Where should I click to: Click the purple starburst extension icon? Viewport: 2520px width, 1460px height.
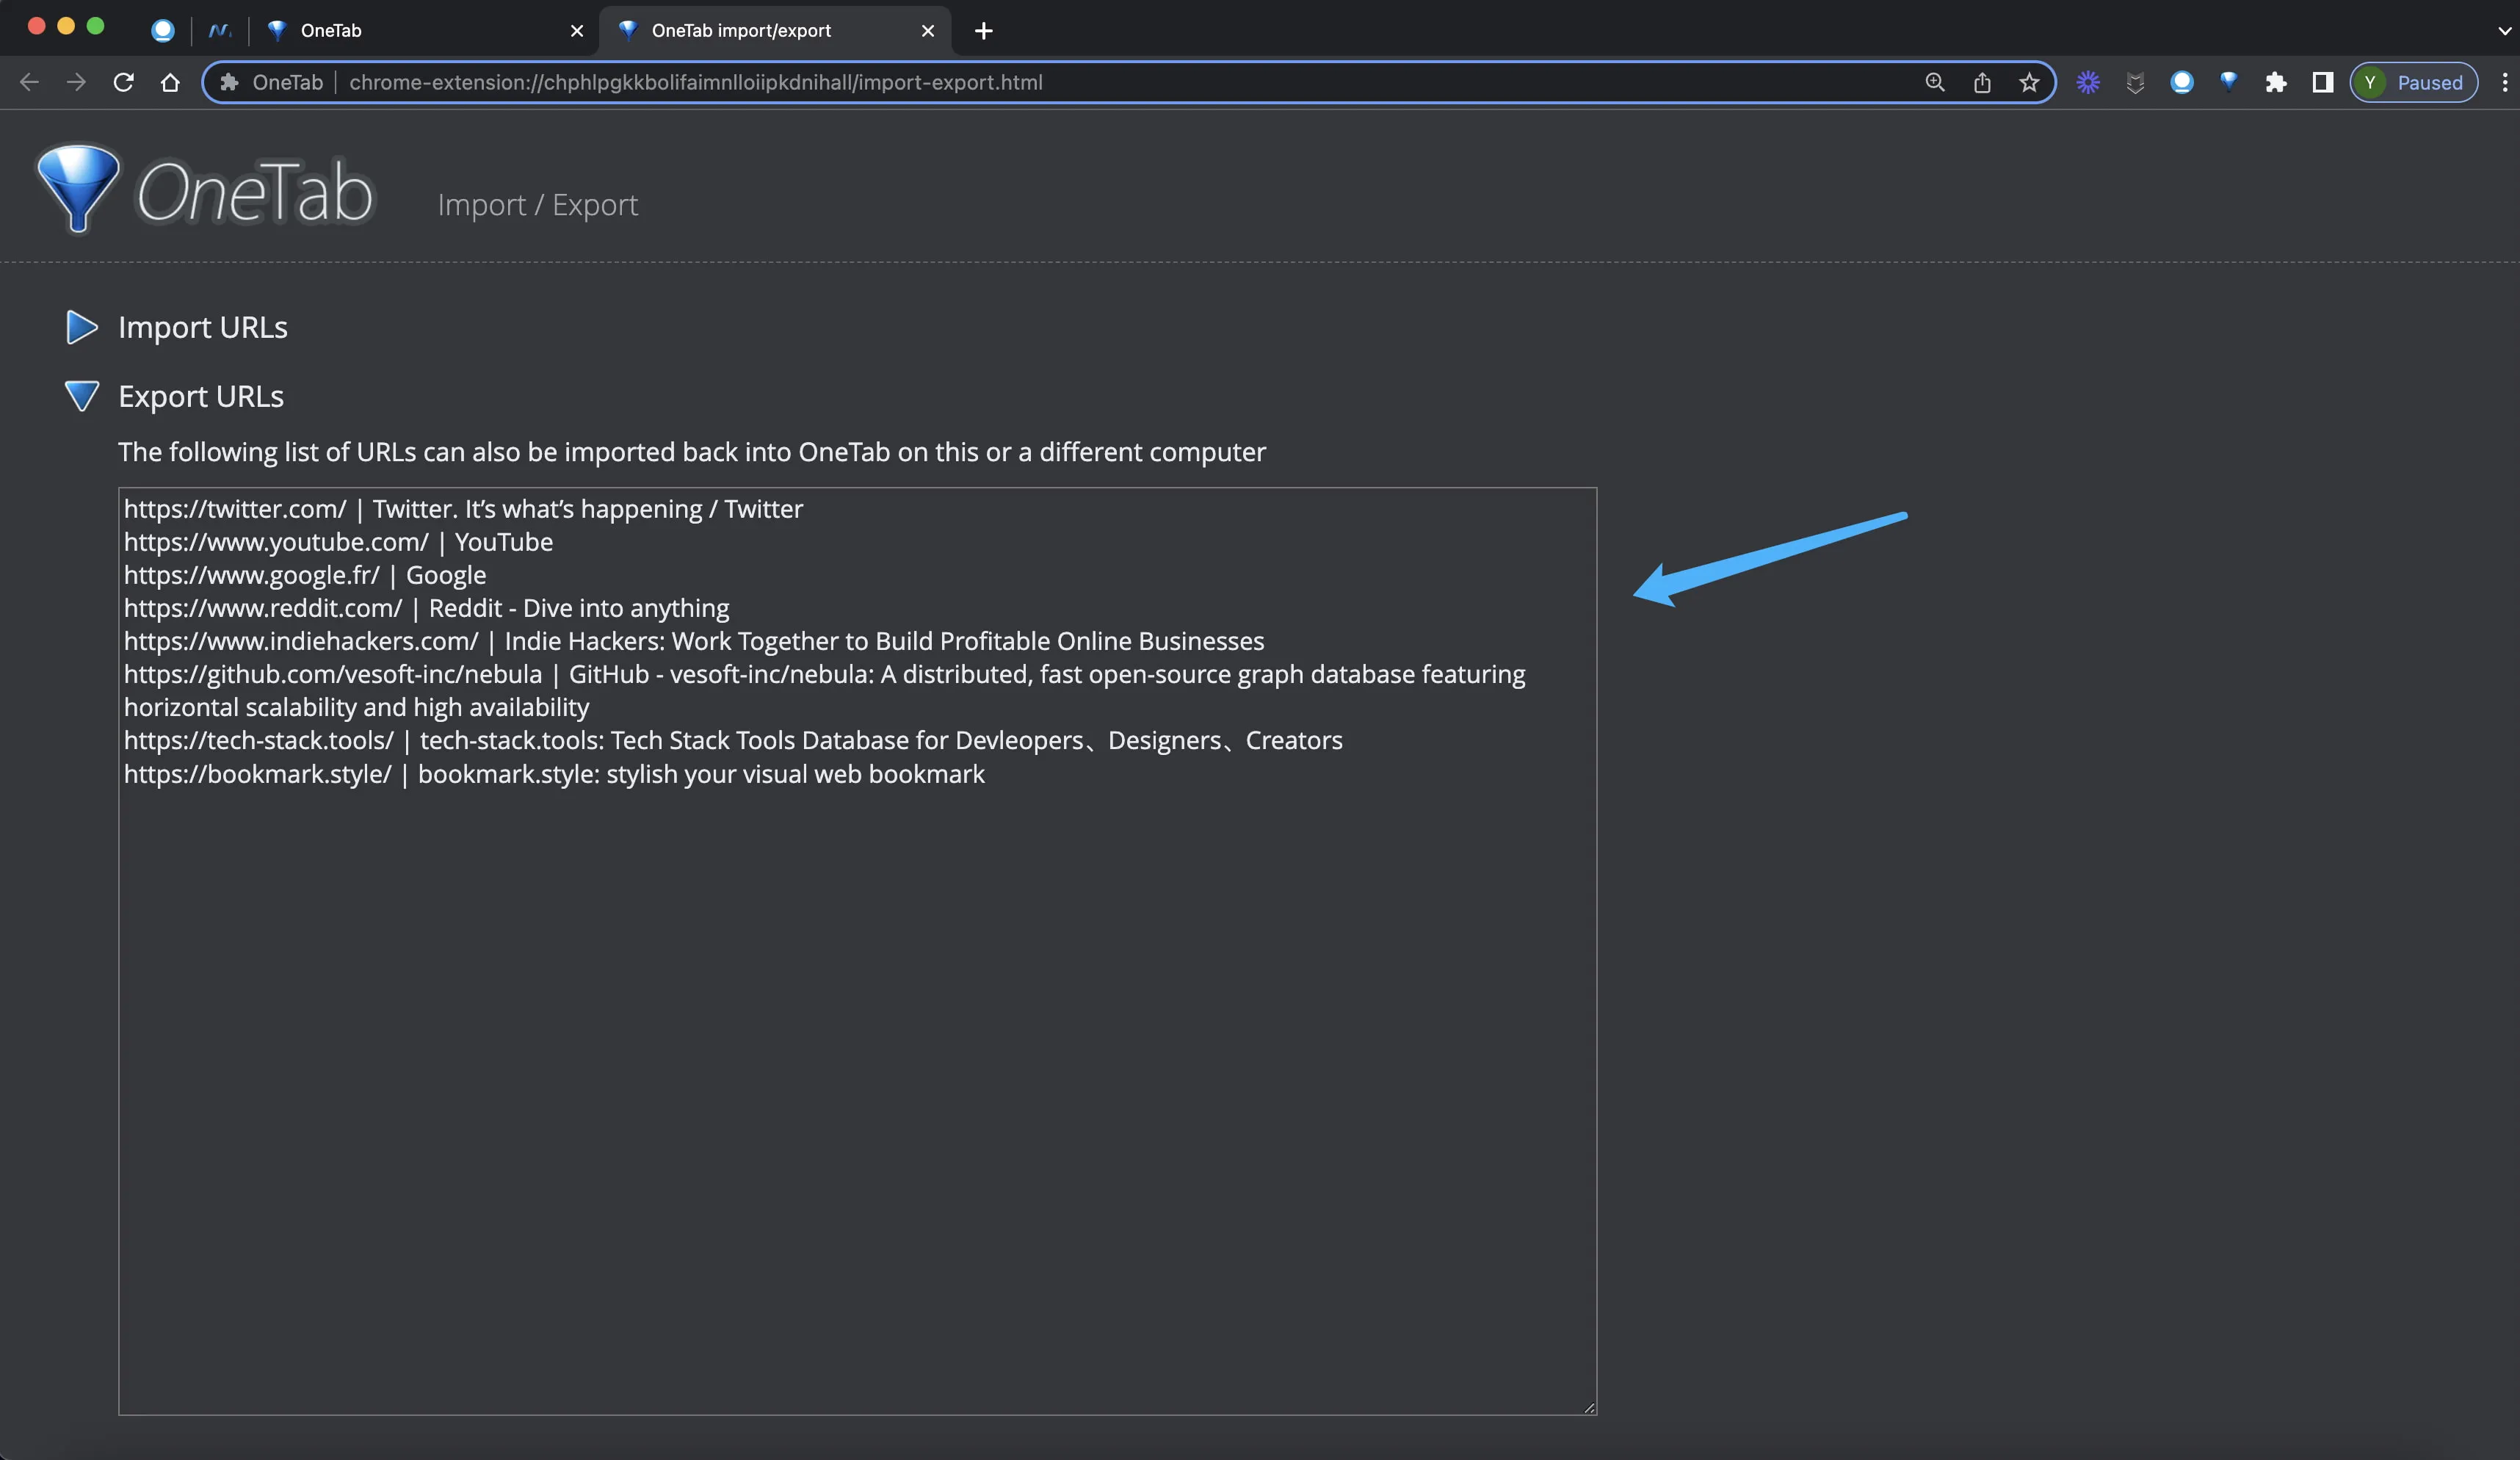point(2088,83)
